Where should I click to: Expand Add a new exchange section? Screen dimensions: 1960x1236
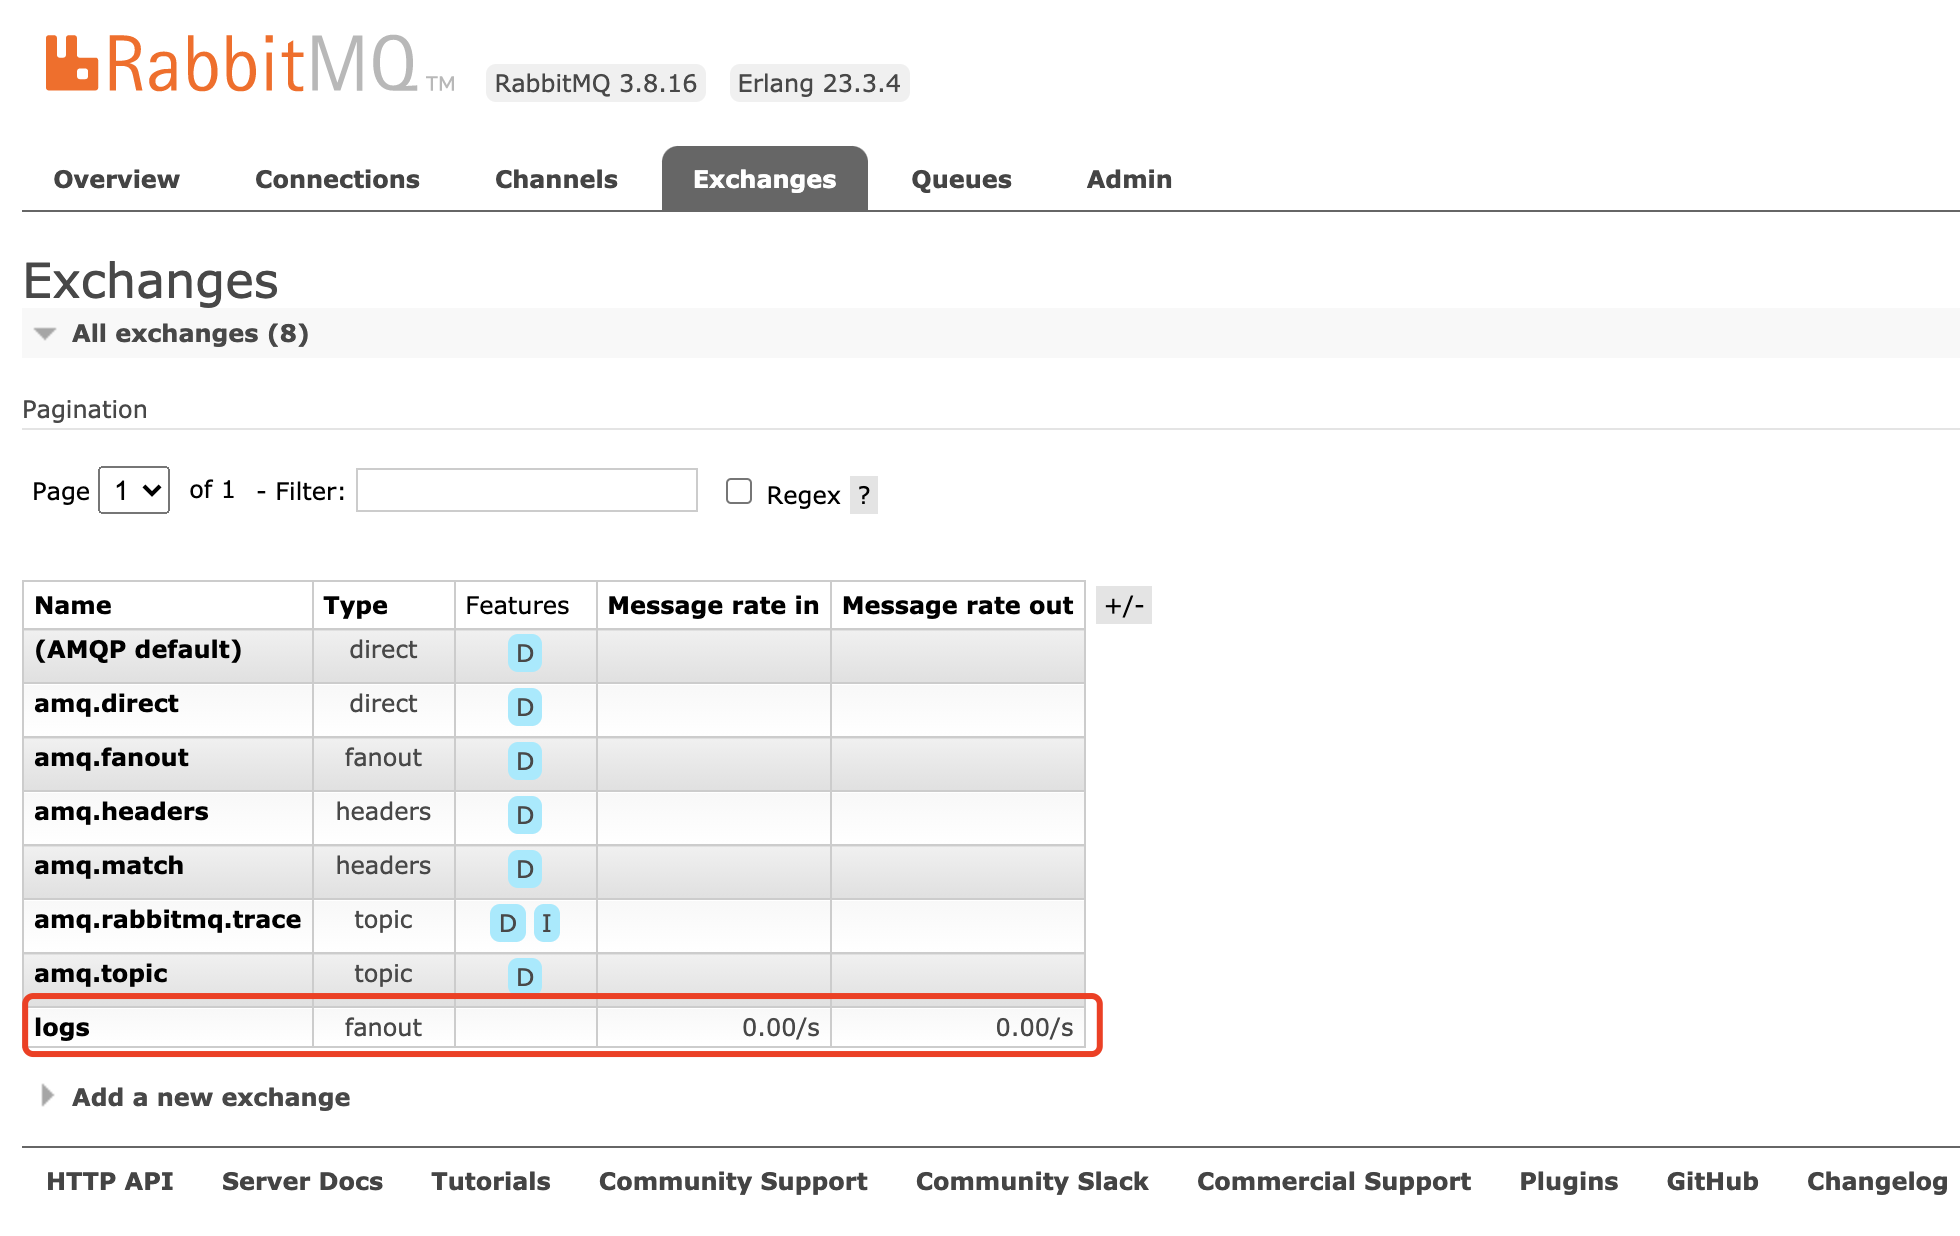(x=210, y=1097)
